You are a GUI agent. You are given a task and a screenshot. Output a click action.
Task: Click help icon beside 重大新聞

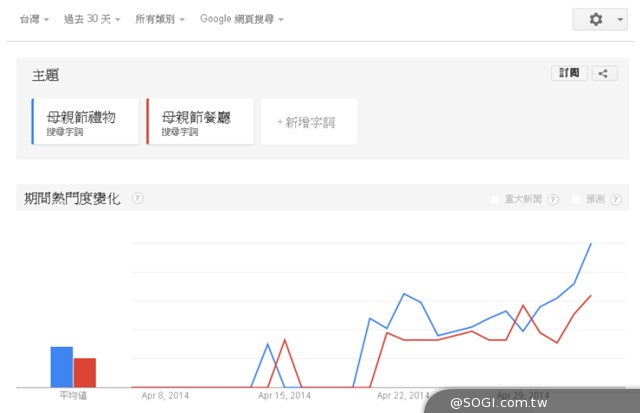(x=553, y=199)
